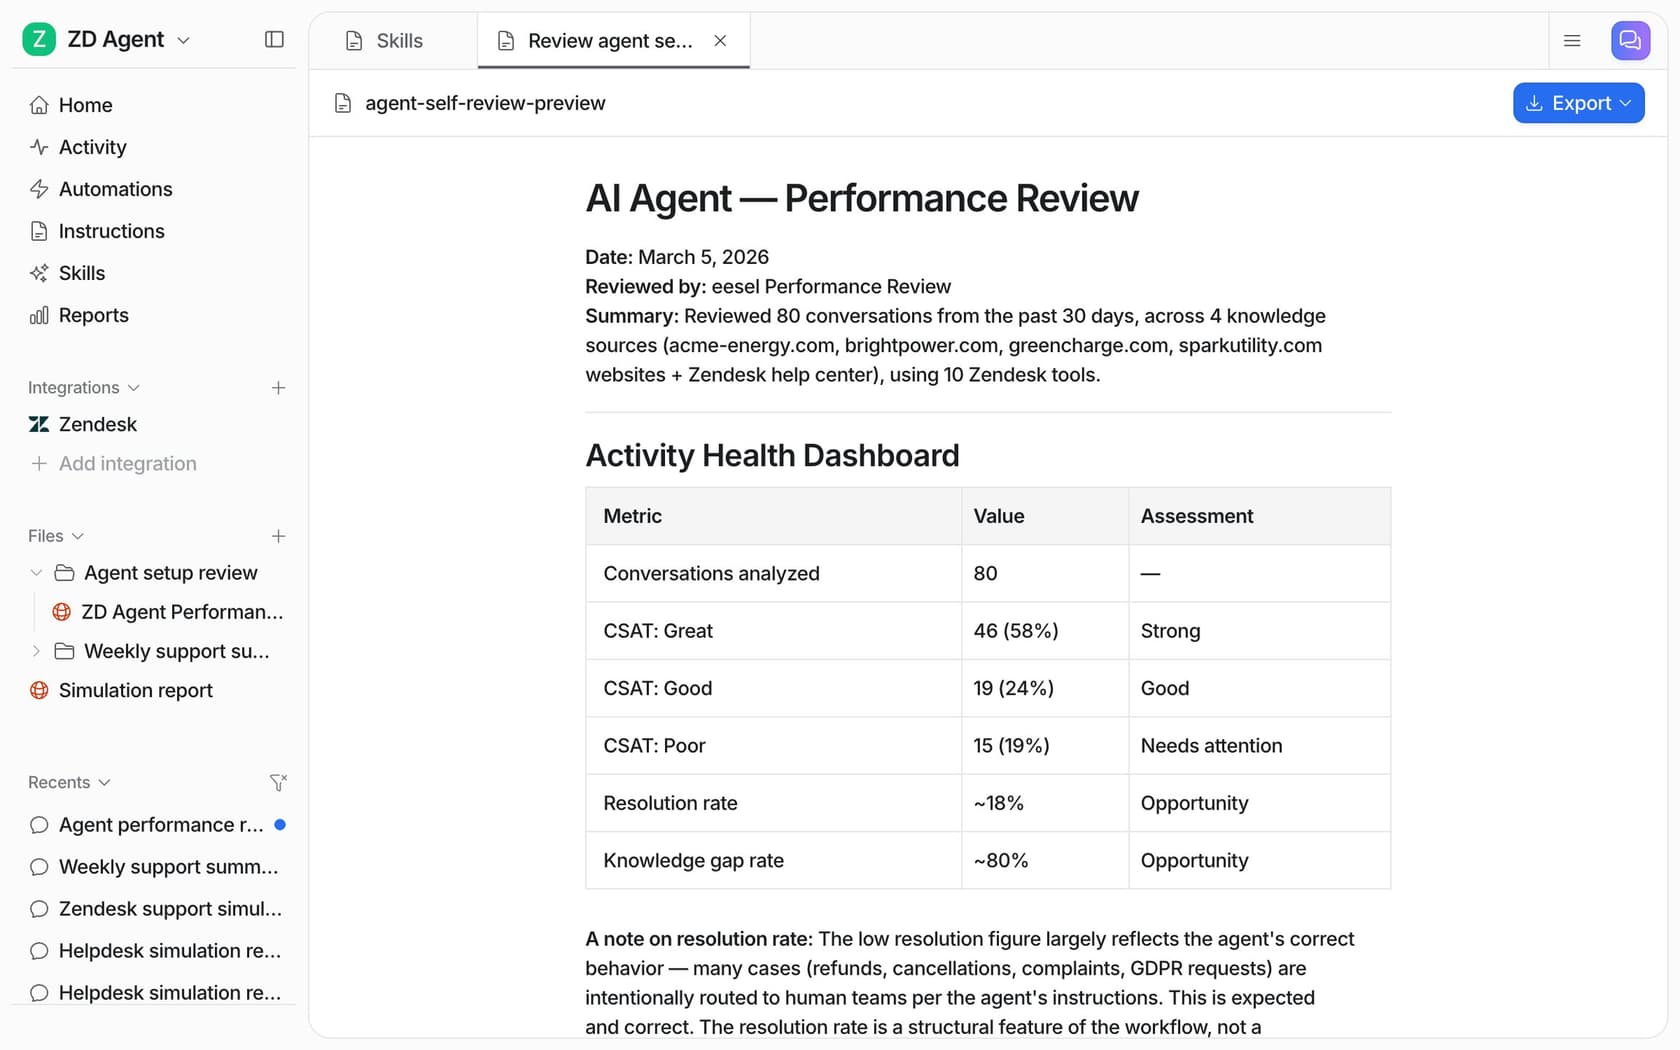Open Weekly support summary recent conversation

click(168, 867)
